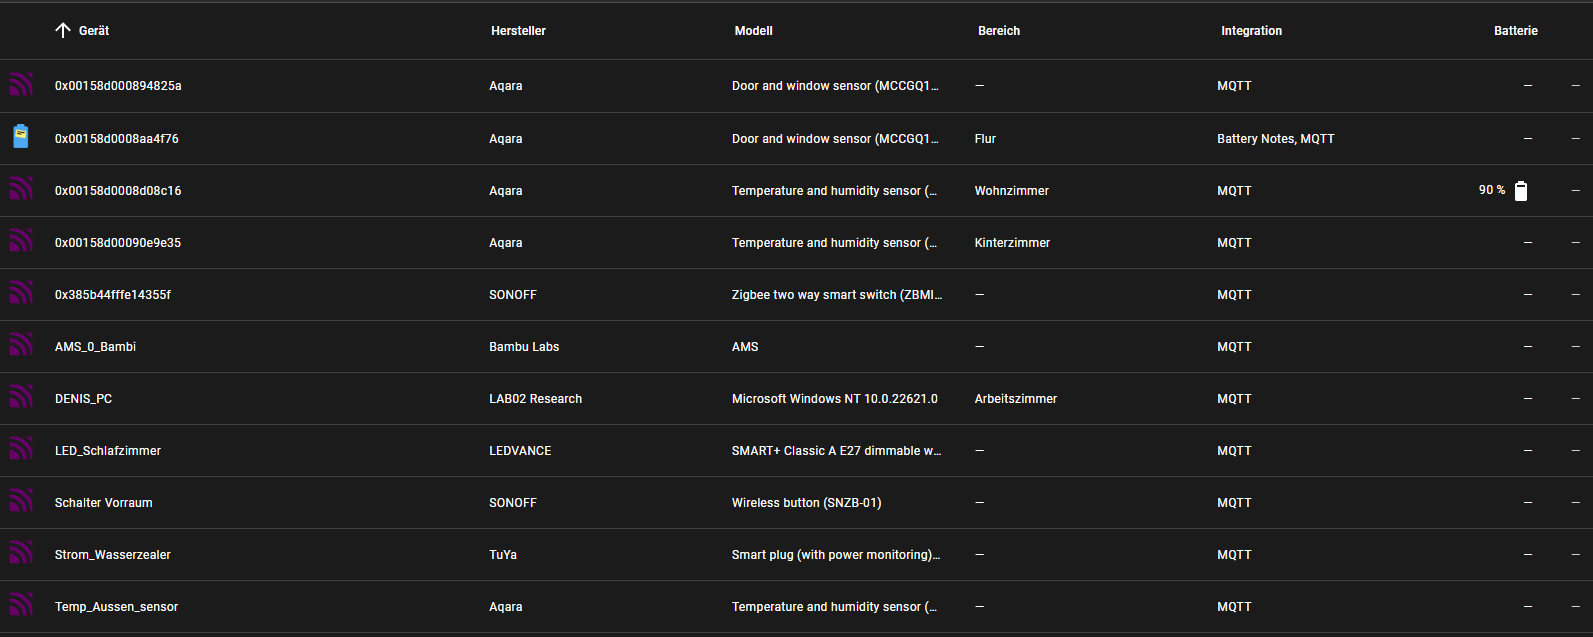This screenshot has width=1593, height=637.
Task: Click Wireless button (SNZB-01) model cell
Action: [806, 503]
